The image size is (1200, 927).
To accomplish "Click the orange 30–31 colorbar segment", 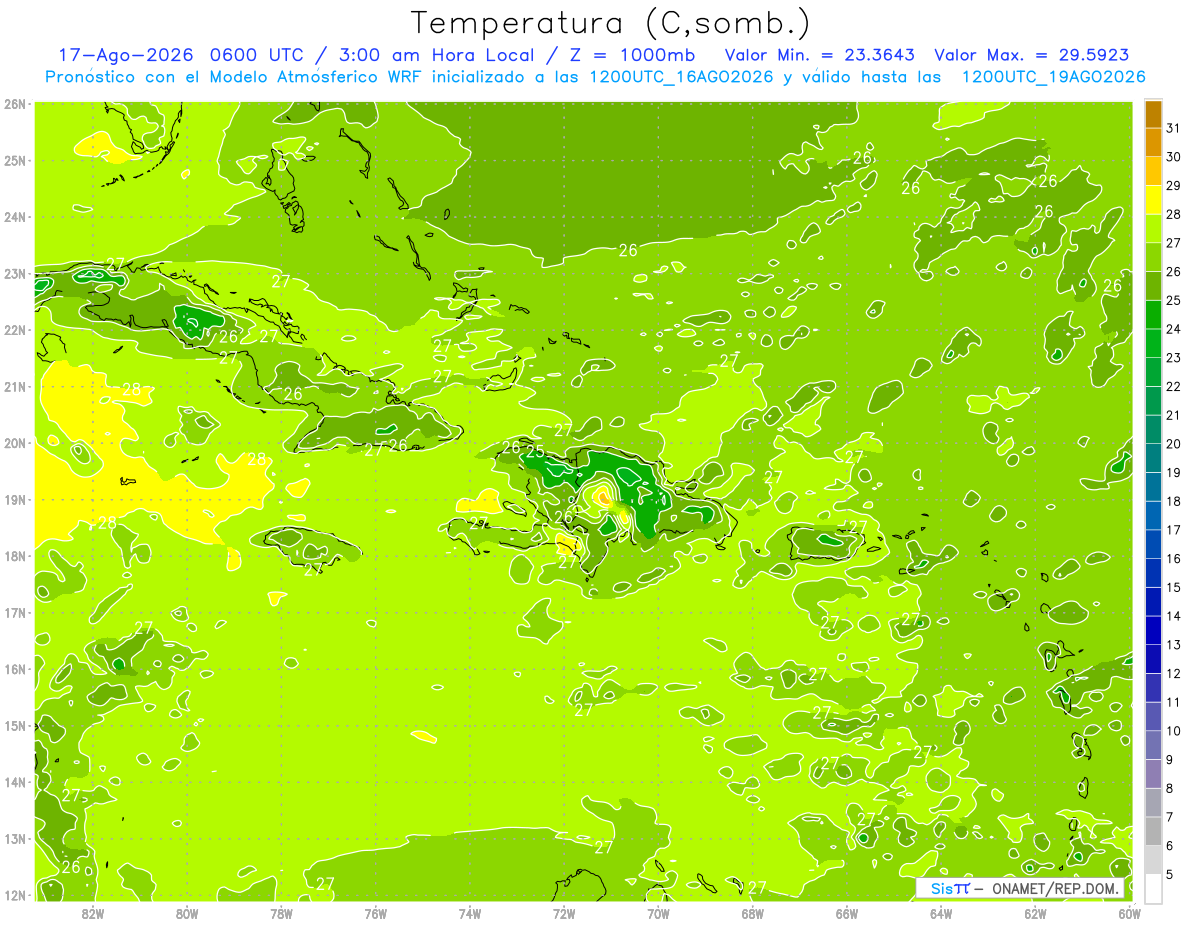I will 1153,143.
